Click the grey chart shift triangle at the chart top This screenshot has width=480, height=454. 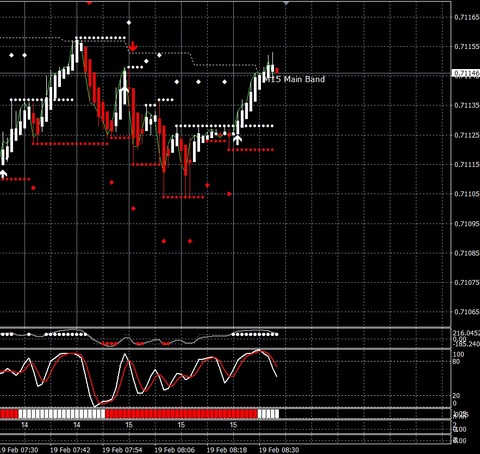point(286,3)
